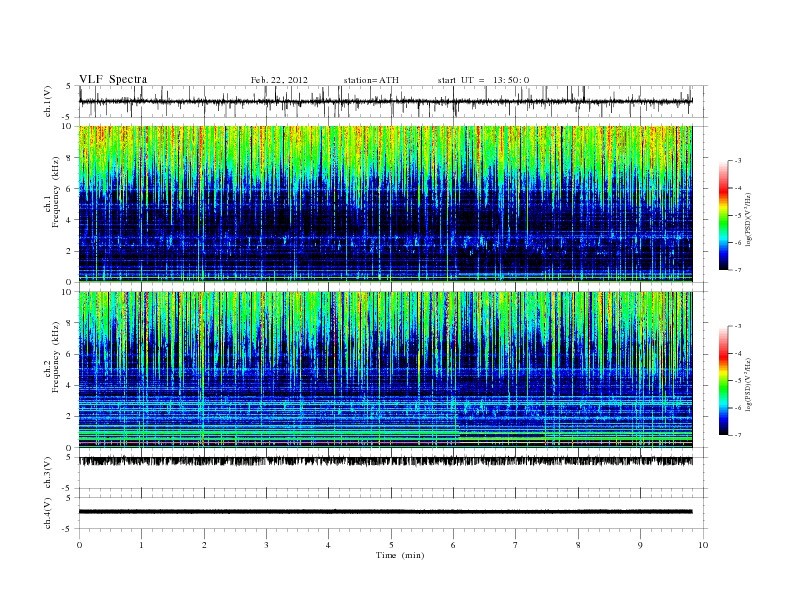Image resolution: width=792 pixels, height=612 pixels.
Task: Click the upper spectrogram color scale bar
Action: [724, 215]
